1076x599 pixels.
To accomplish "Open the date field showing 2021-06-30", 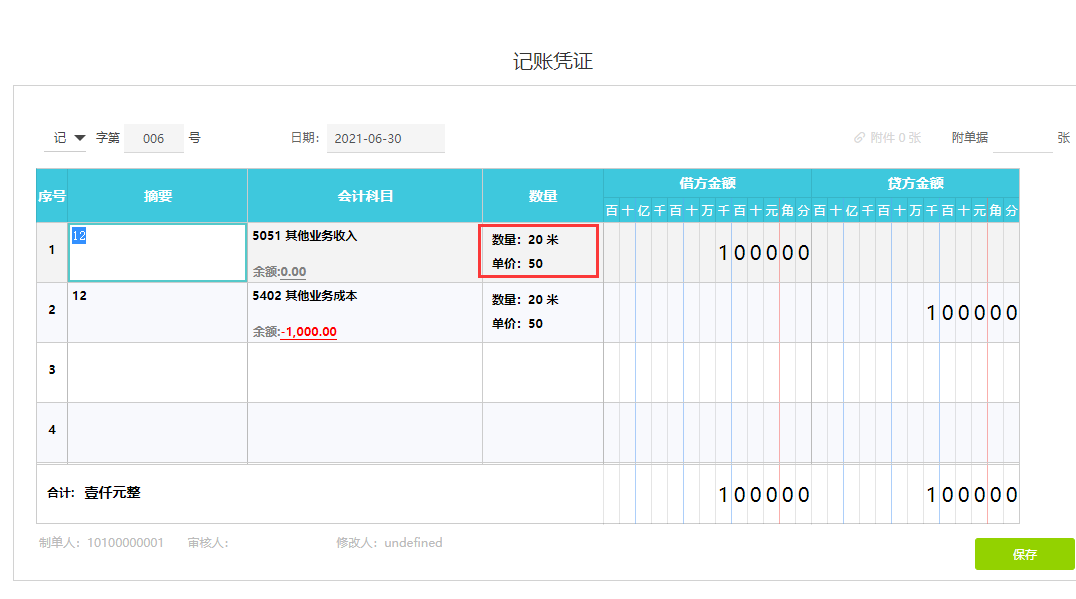I will [385, 139].
